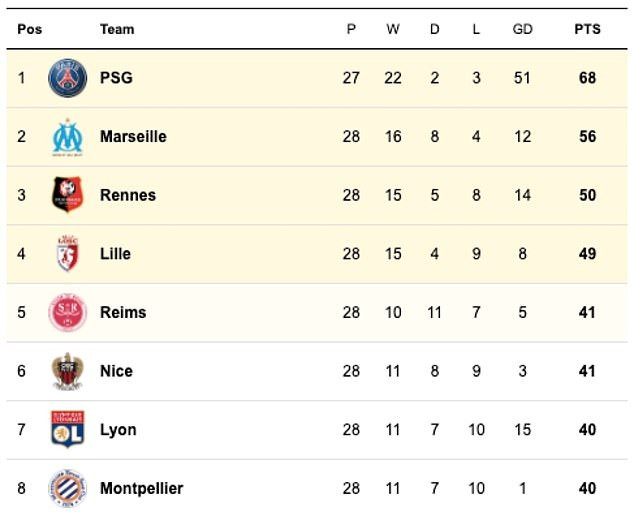Click the Pos column header
The image size is (634, 516).
point(30,29)
